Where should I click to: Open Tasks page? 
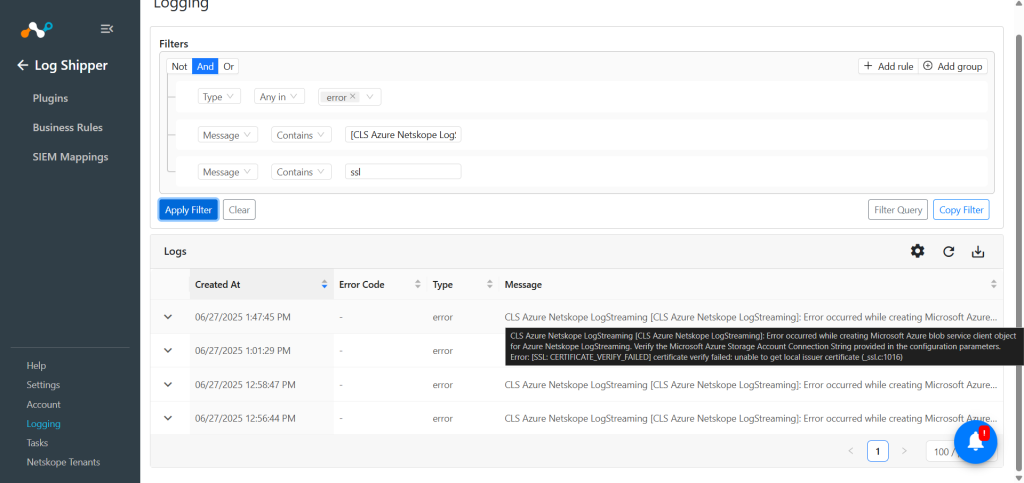[x=37, y=443]
